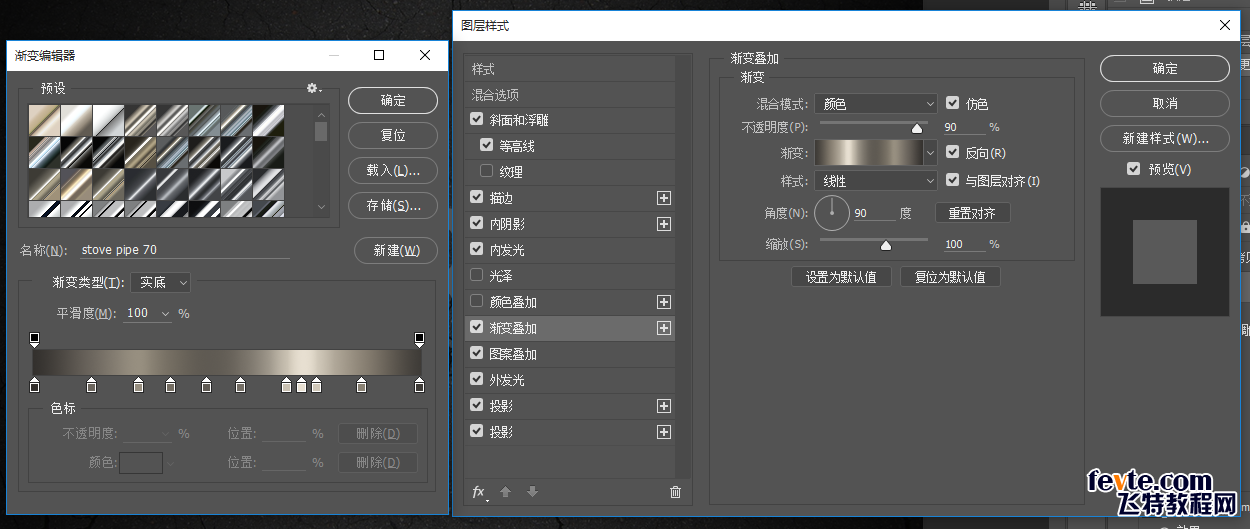Open the gradient picker arrow beside gradient preview
The width and height of the screenshot is (1250, 529).
coord(930,153)
